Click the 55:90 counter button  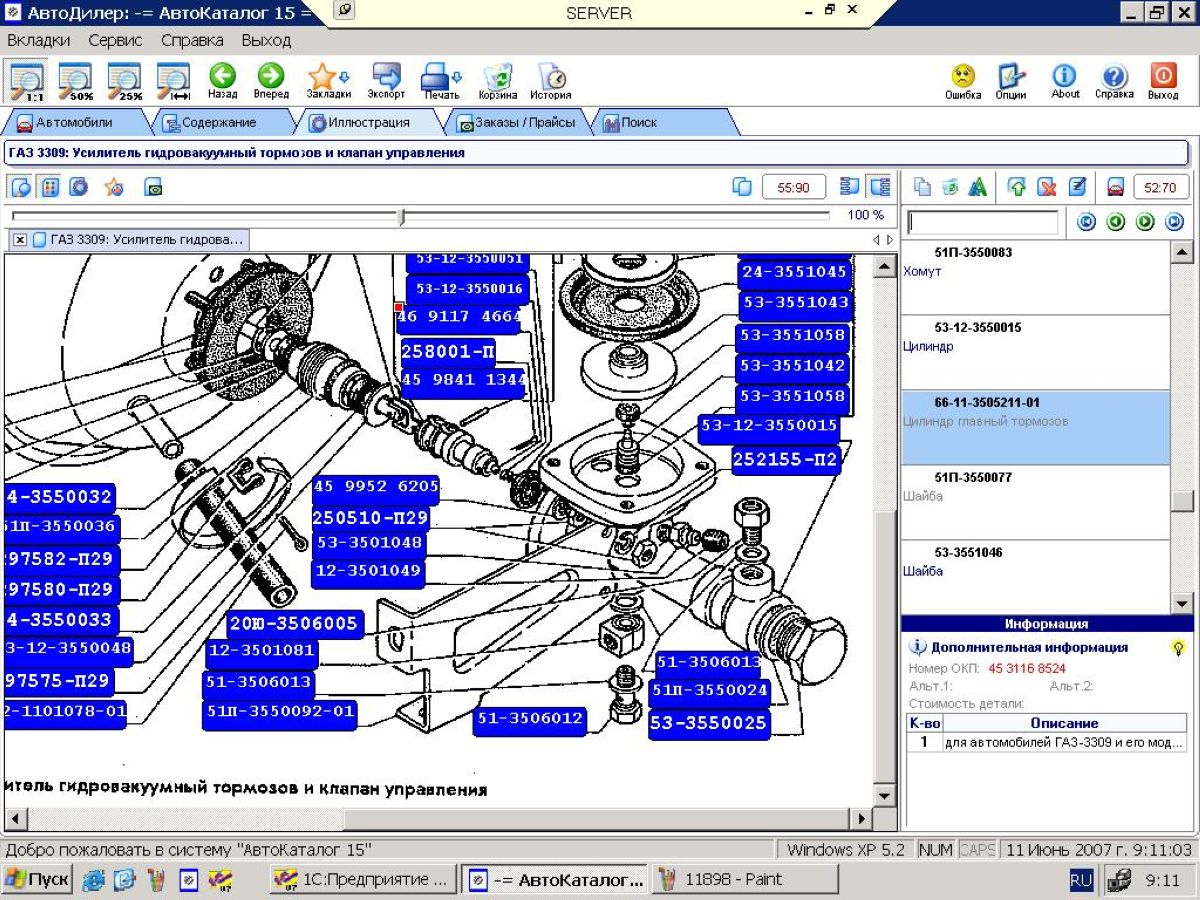(793, 187)
